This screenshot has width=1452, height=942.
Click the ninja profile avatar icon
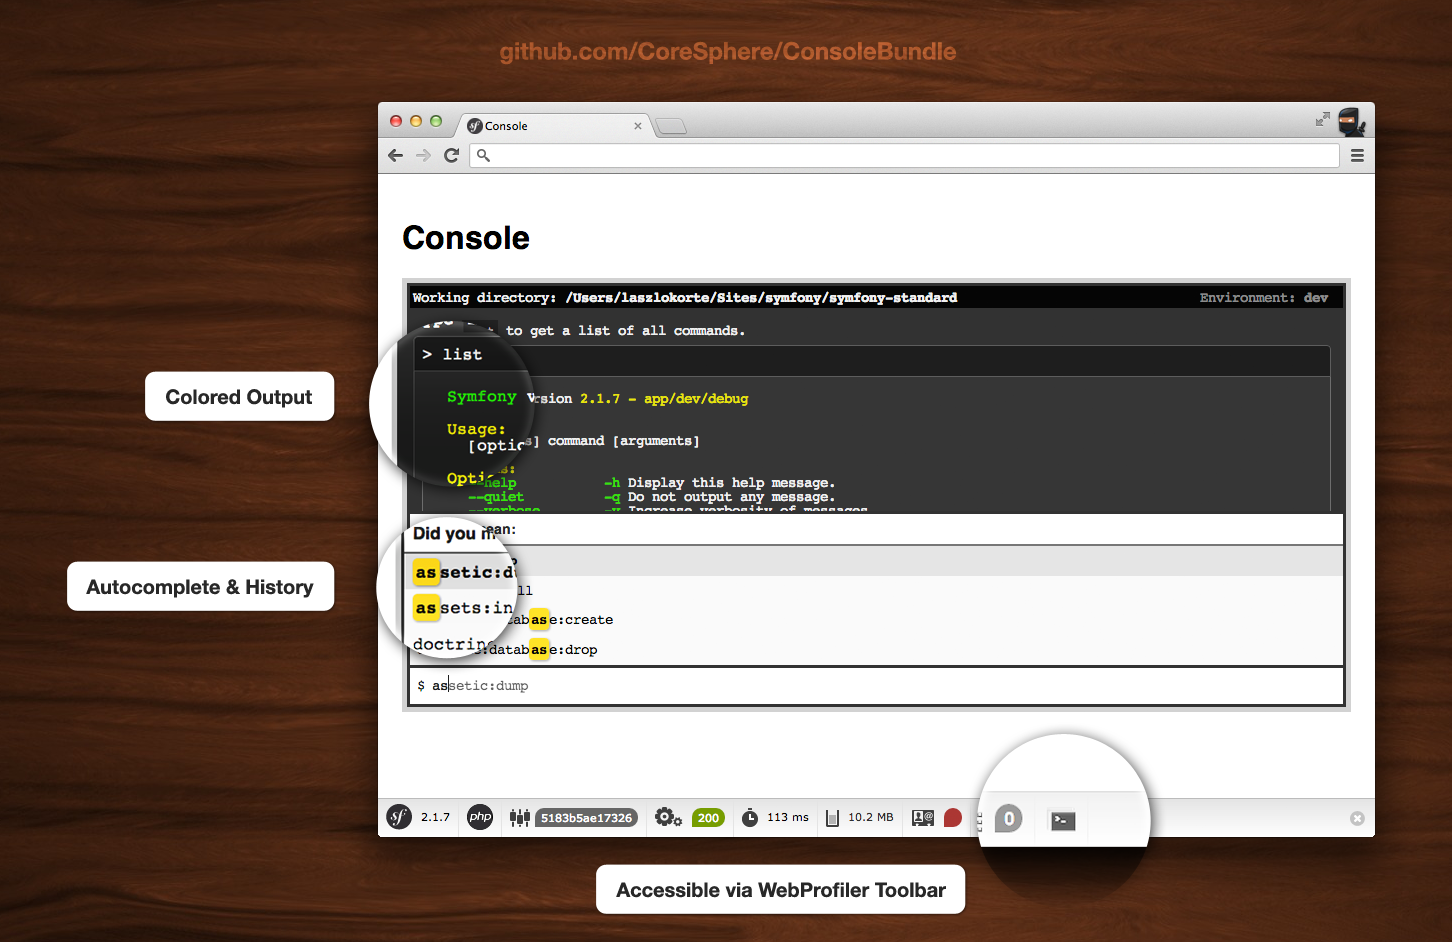[x=1352, y=122]
